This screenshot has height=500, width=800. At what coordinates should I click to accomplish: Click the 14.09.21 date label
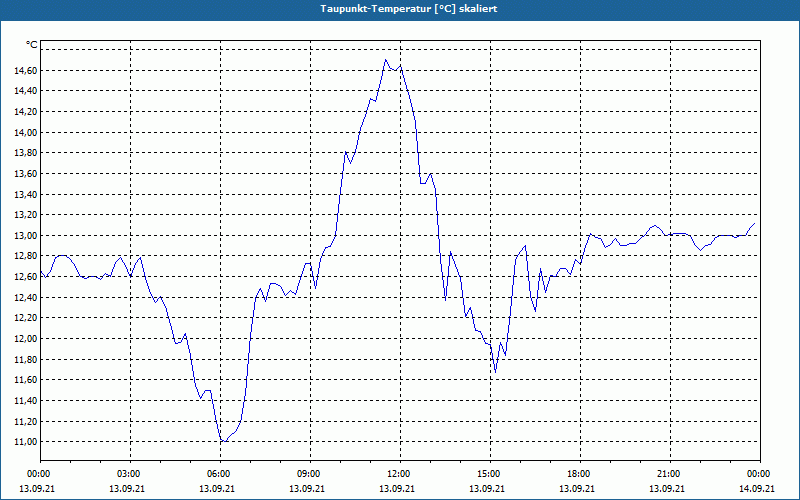[x=757, y=489]
